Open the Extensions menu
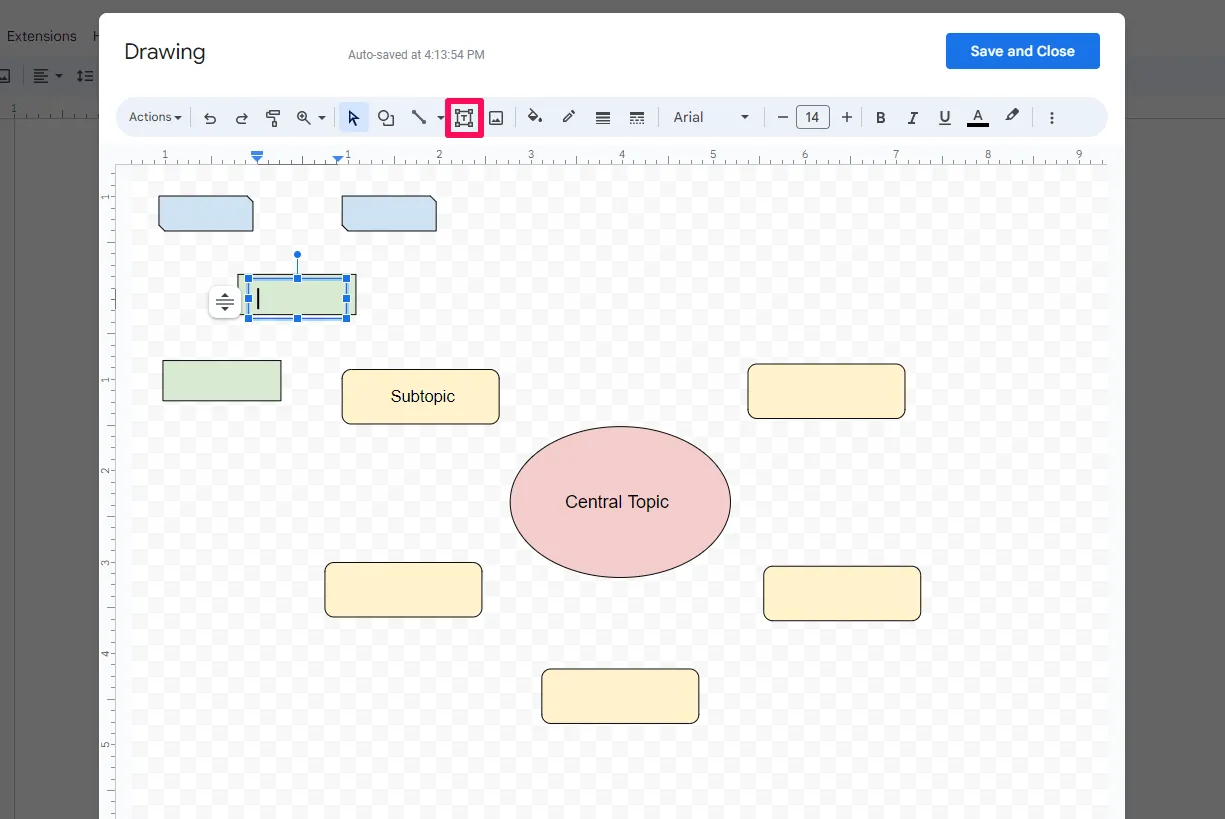The image size is (1225, 819). pyautogui.click(x=41, y=36)
